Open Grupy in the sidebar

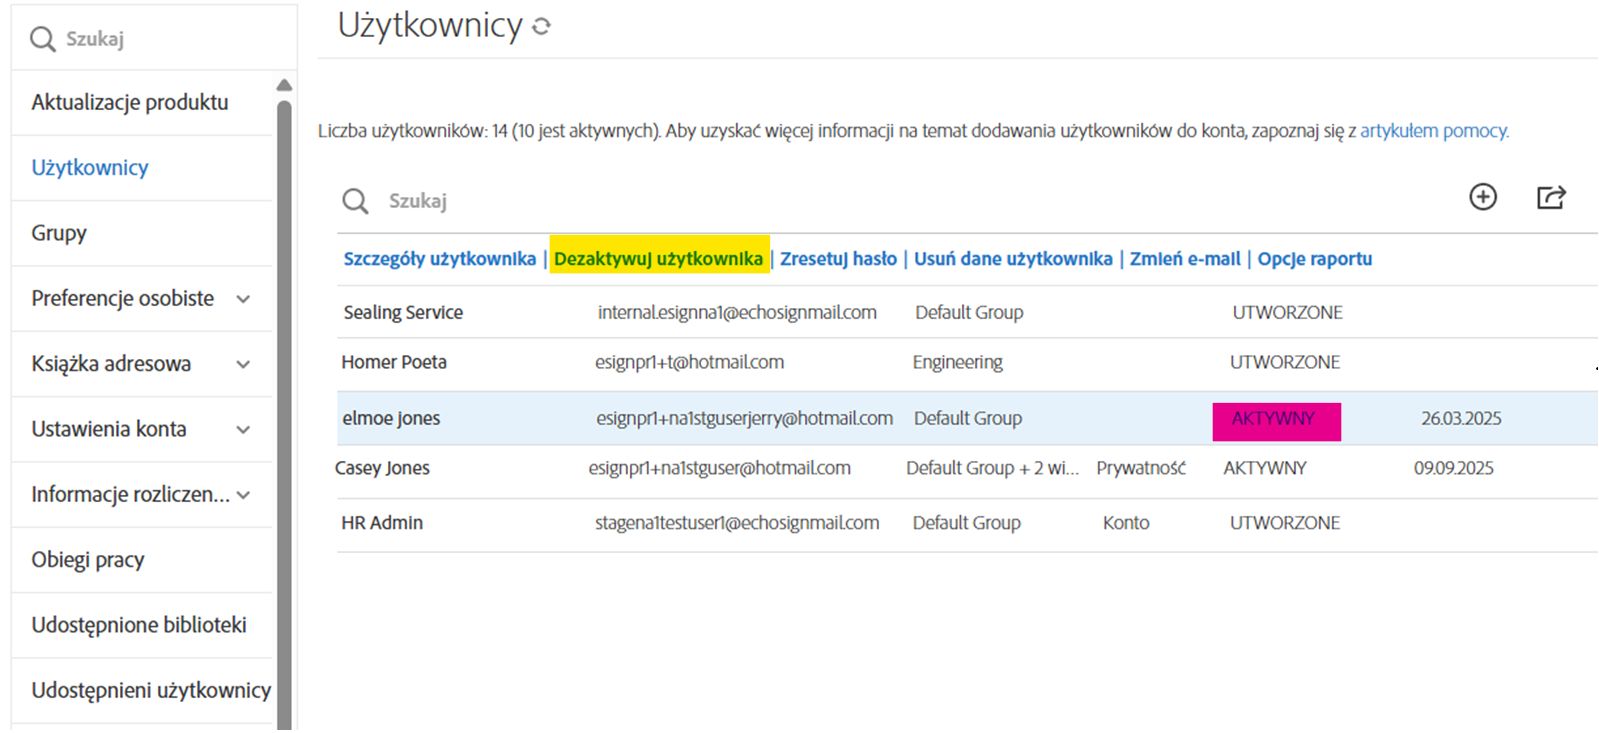[59, 233]
